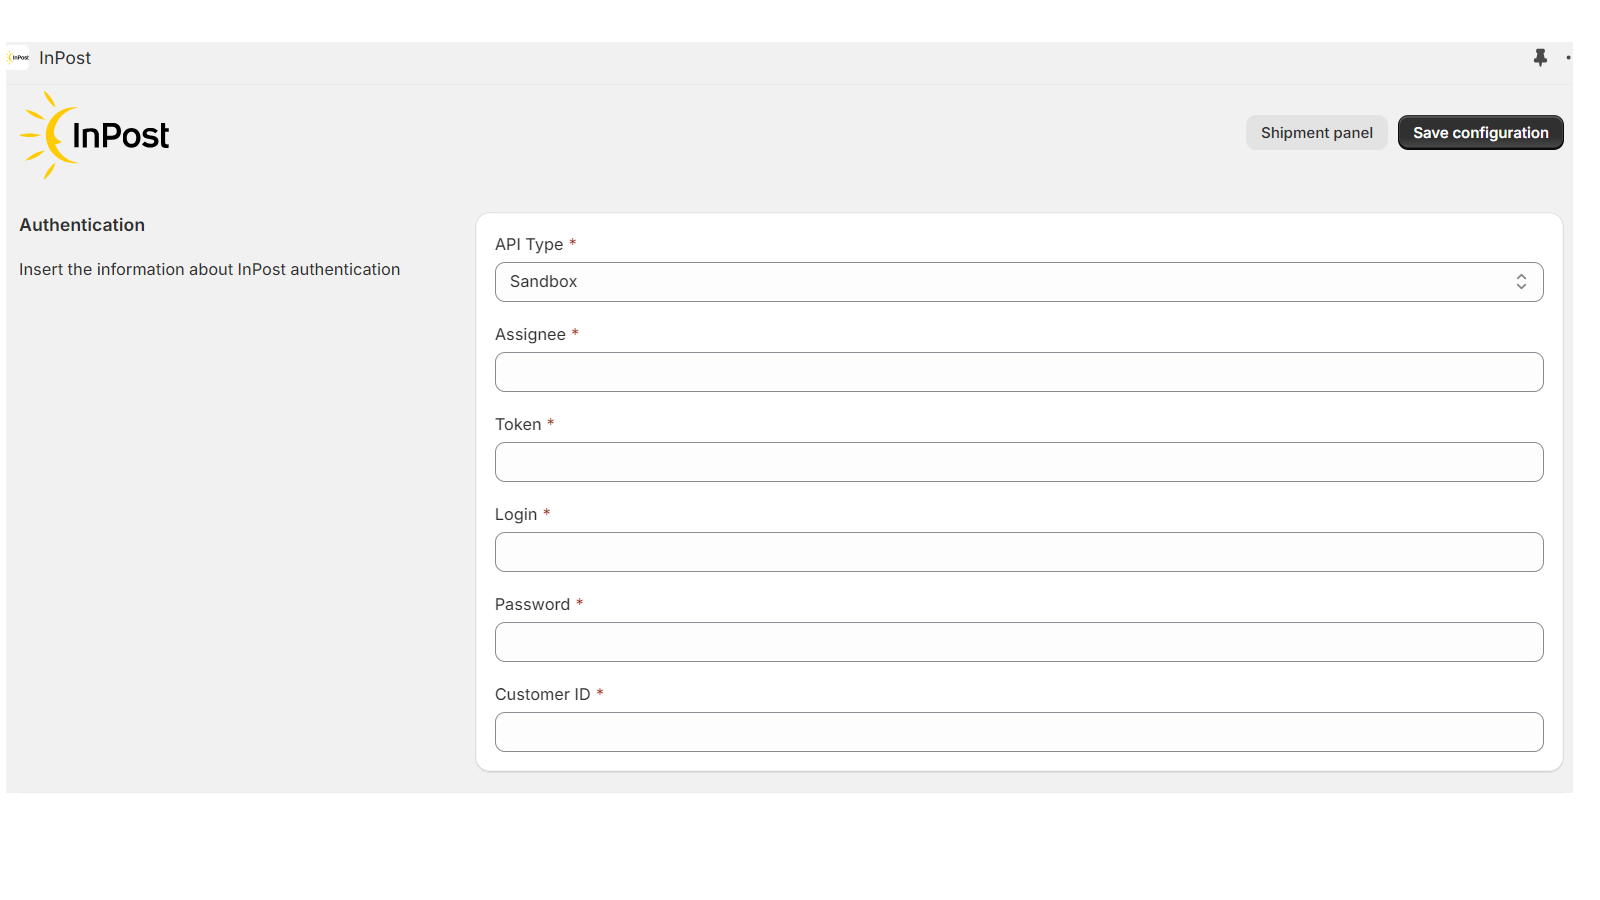Click the large InPost sun logo

[x=95, y=135]
